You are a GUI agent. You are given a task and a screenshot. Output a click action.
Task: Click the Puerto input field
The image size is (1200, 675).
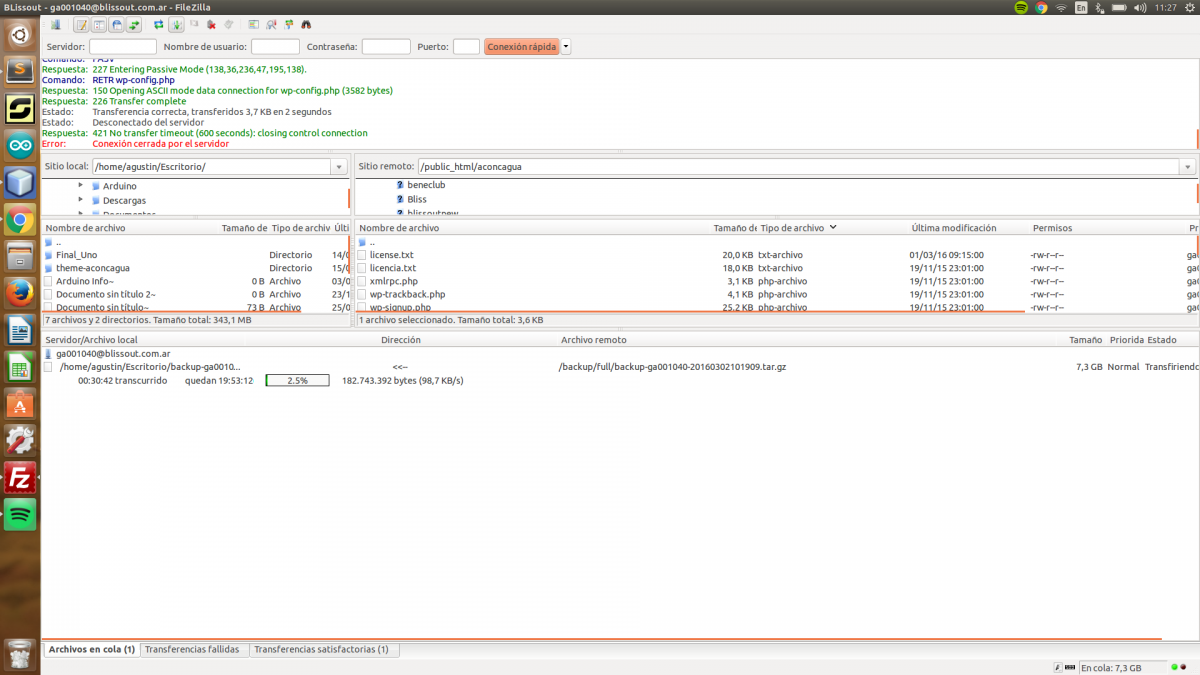(466, 46)
